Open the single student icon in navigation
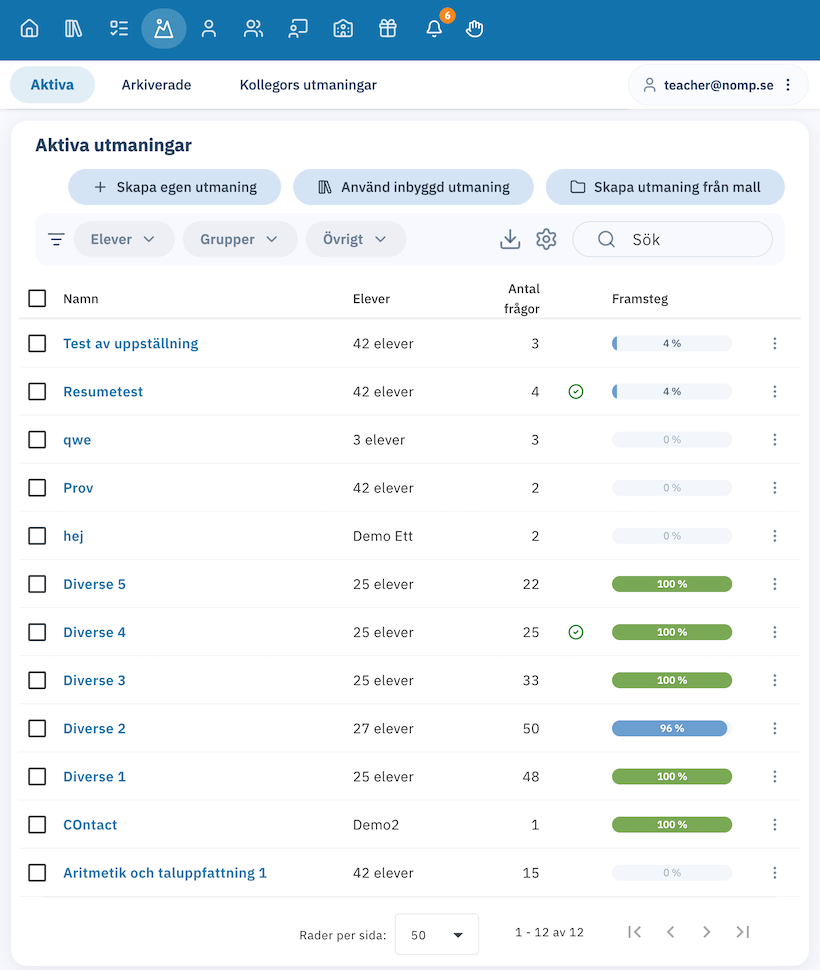 pos(209,28)
